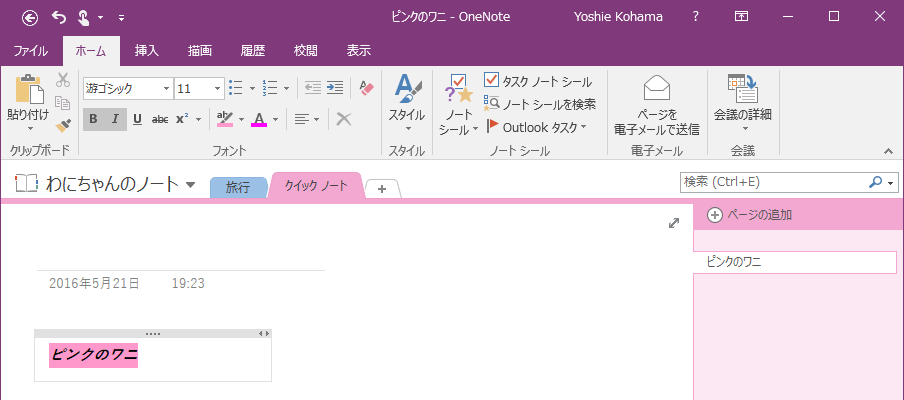The image size is (904, 400).
Task: Switch to the 挿入 tab
Action: coord(146,51)
